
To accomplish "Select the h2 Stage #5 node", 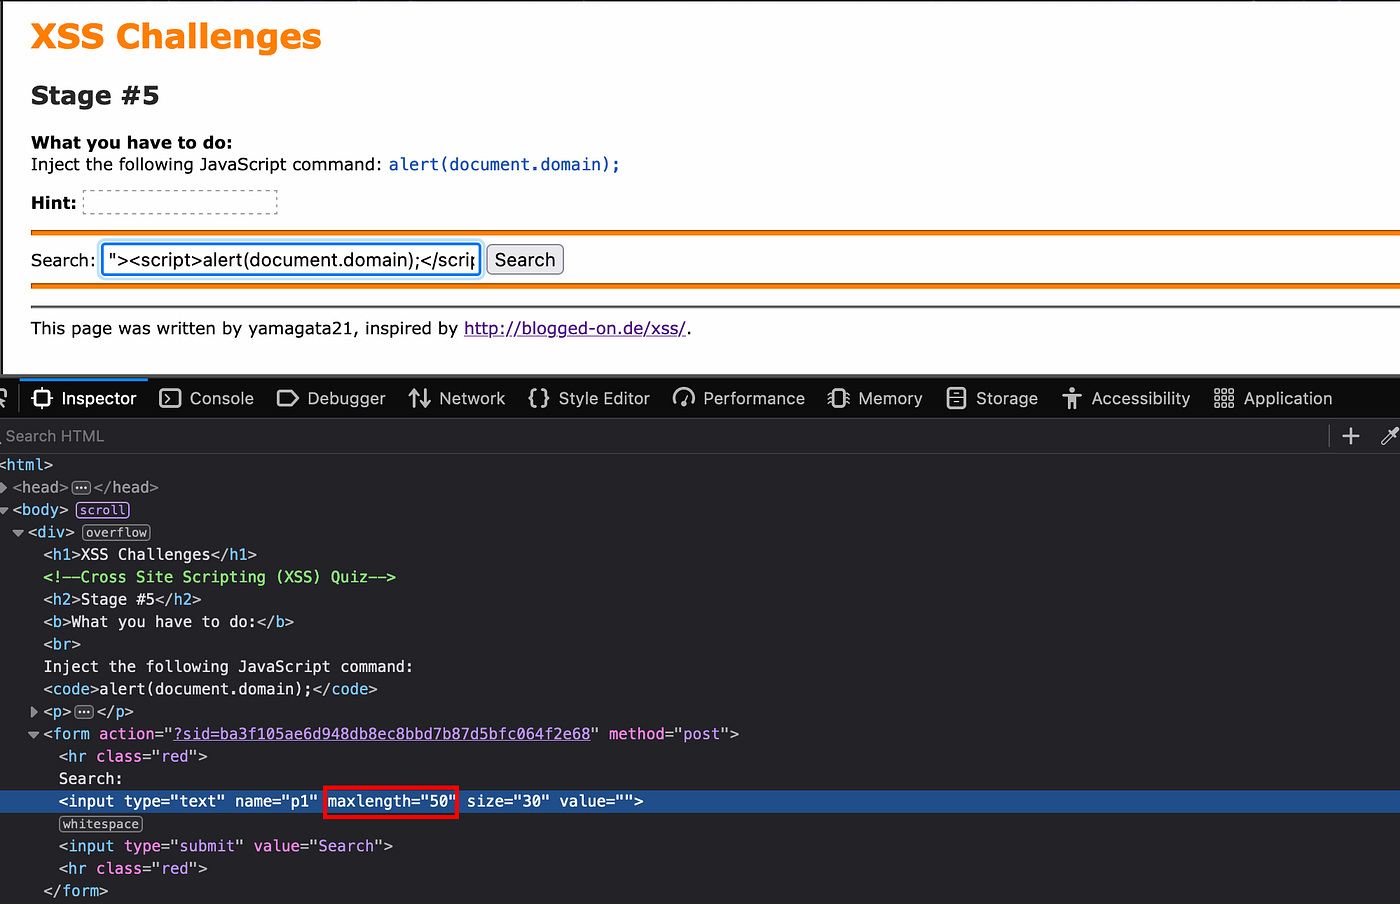I will 122,600.
